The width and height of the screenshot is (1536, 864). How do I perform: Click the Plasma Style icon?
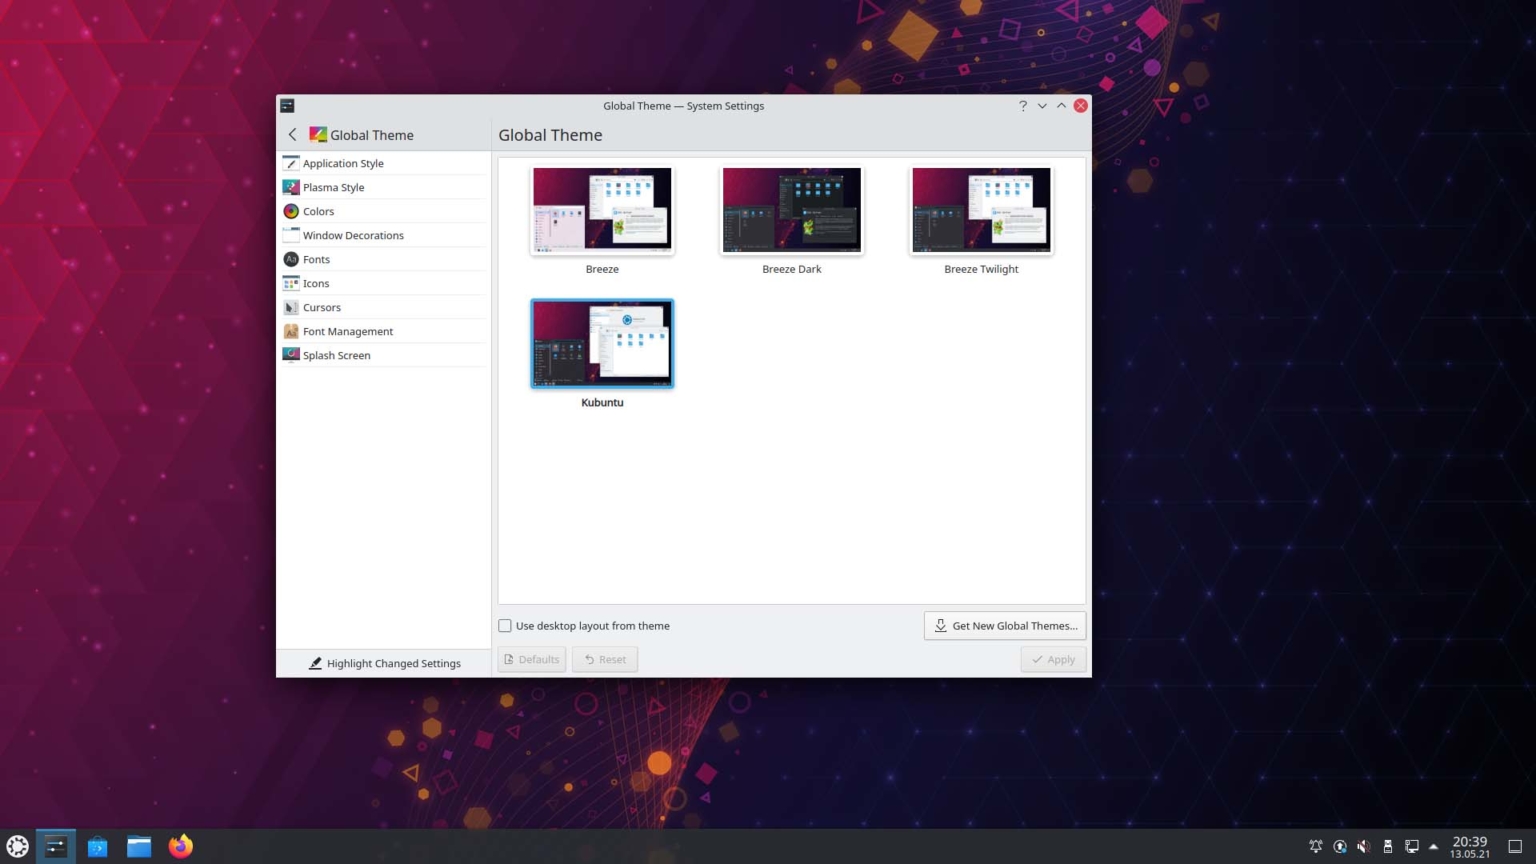click(x=291, y=187)
